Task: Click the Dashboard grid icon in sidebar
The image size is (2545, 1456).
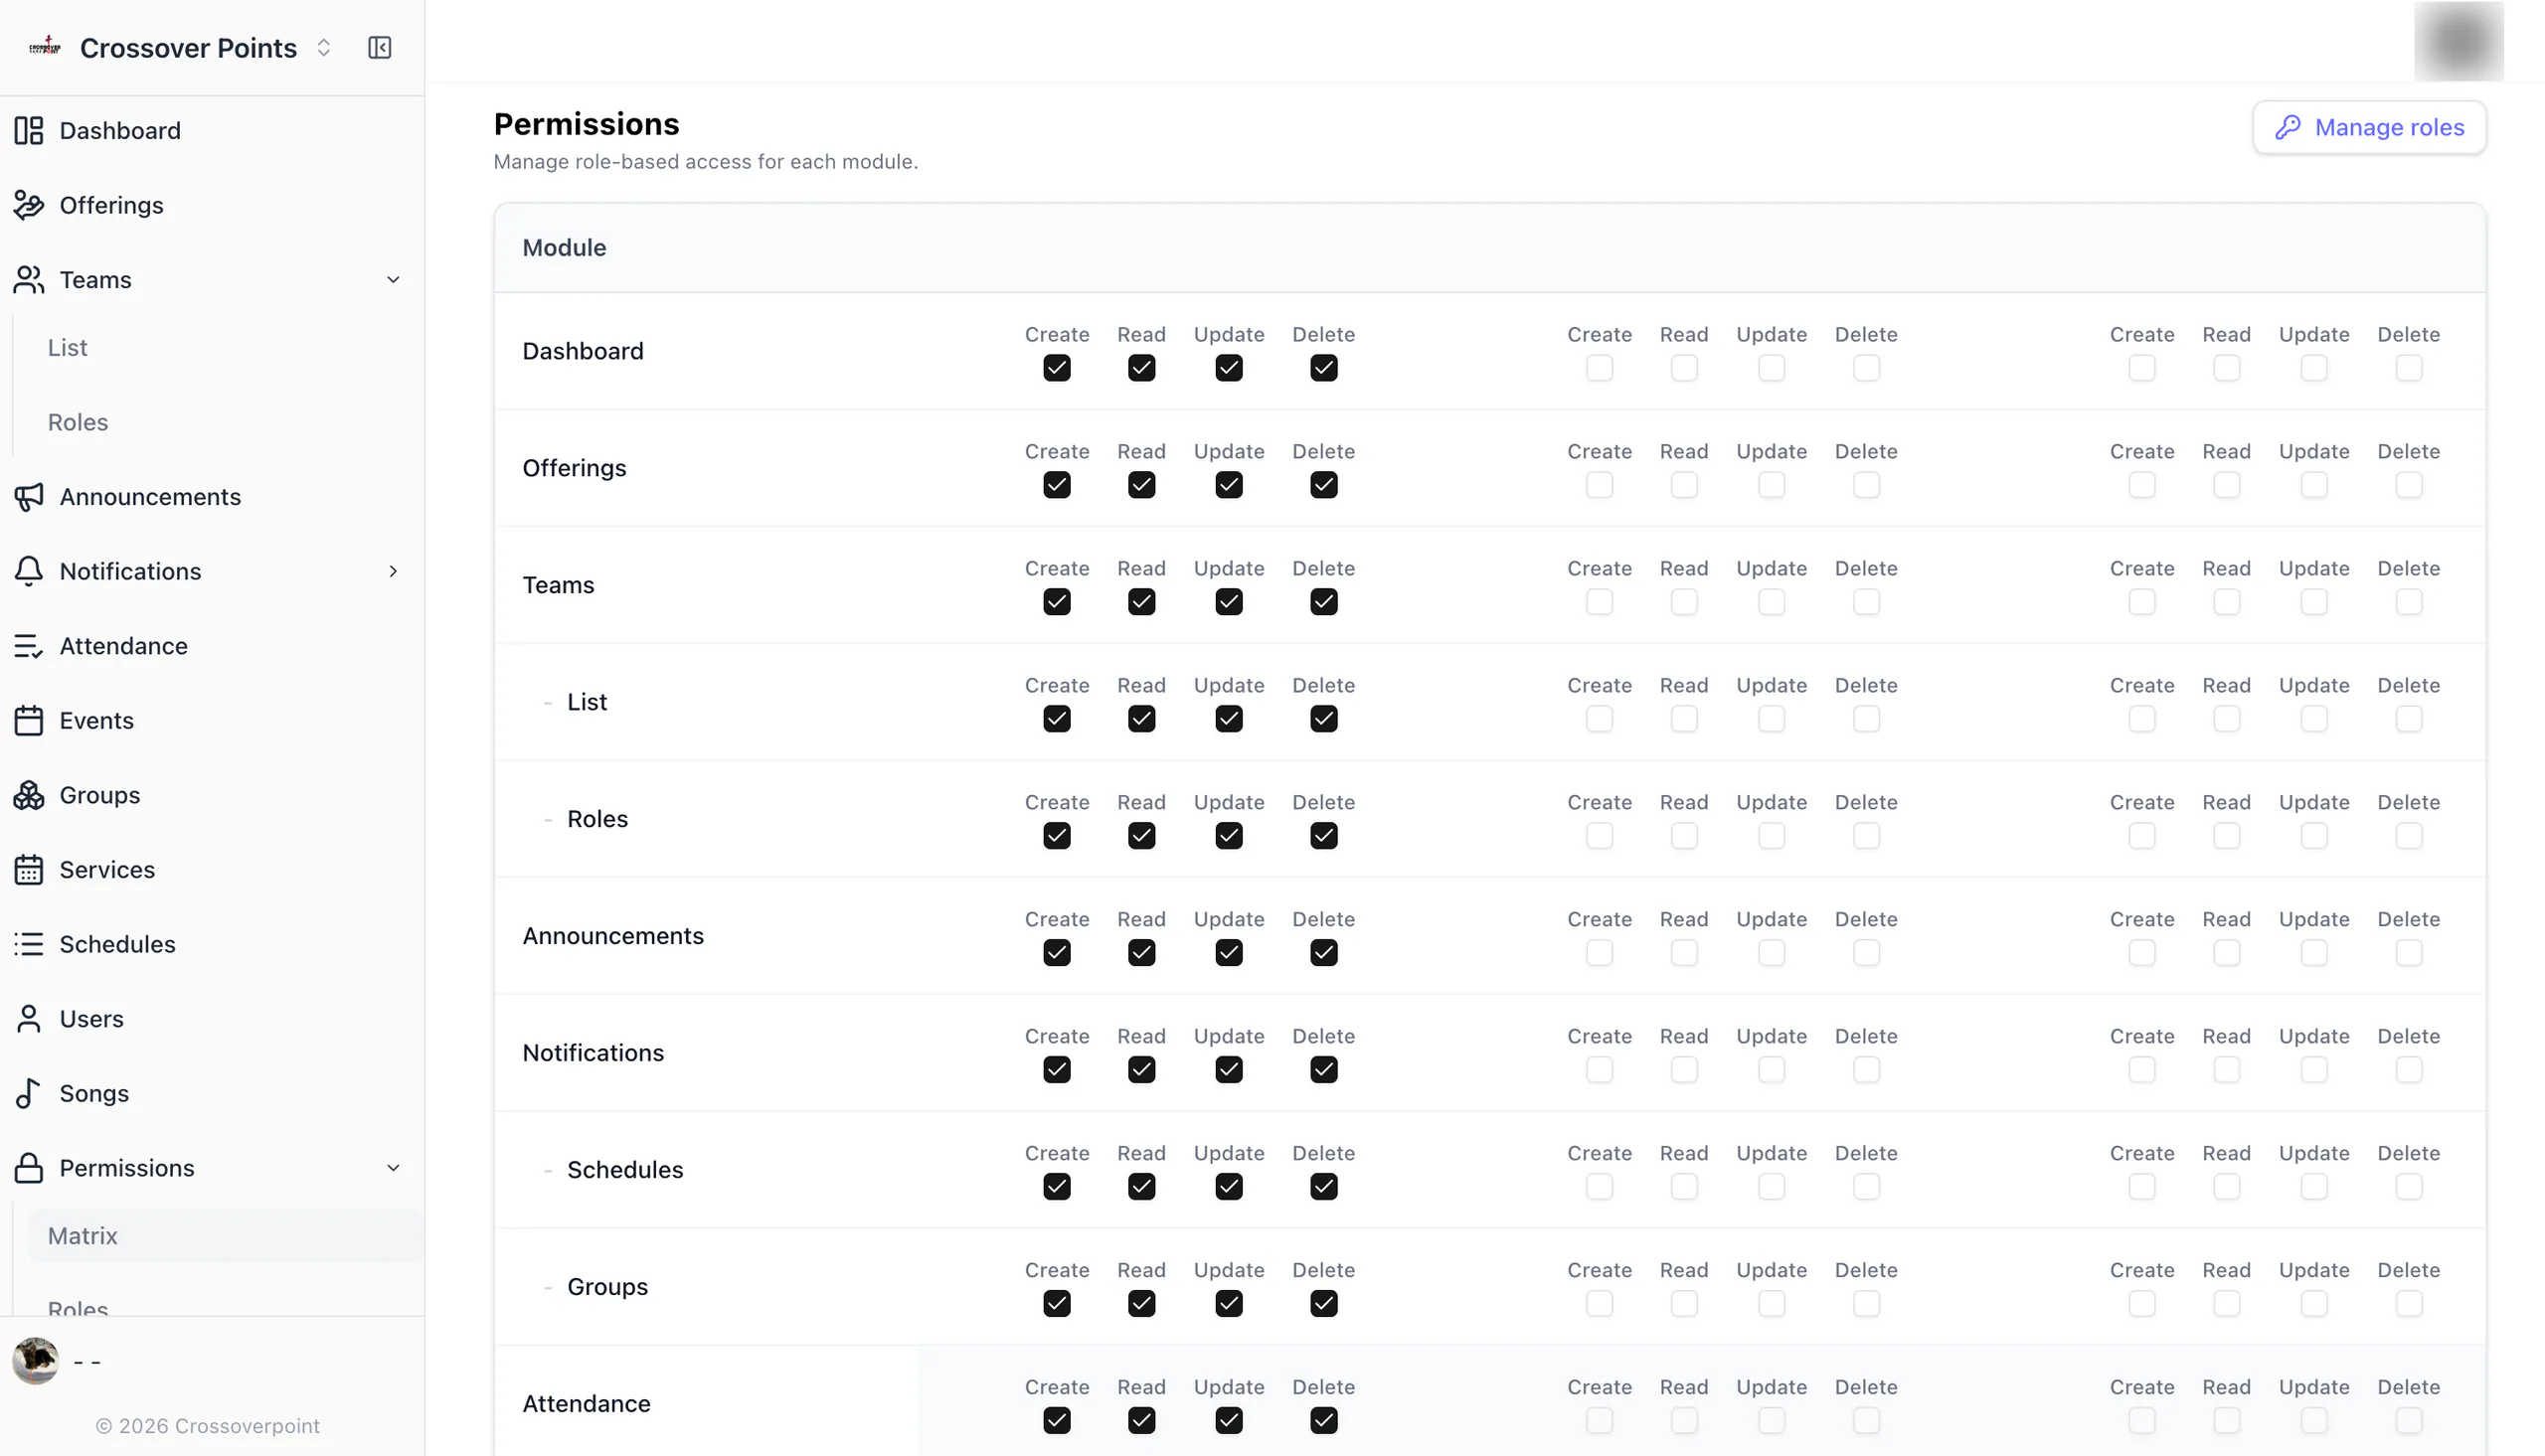Action: point(29,130)
